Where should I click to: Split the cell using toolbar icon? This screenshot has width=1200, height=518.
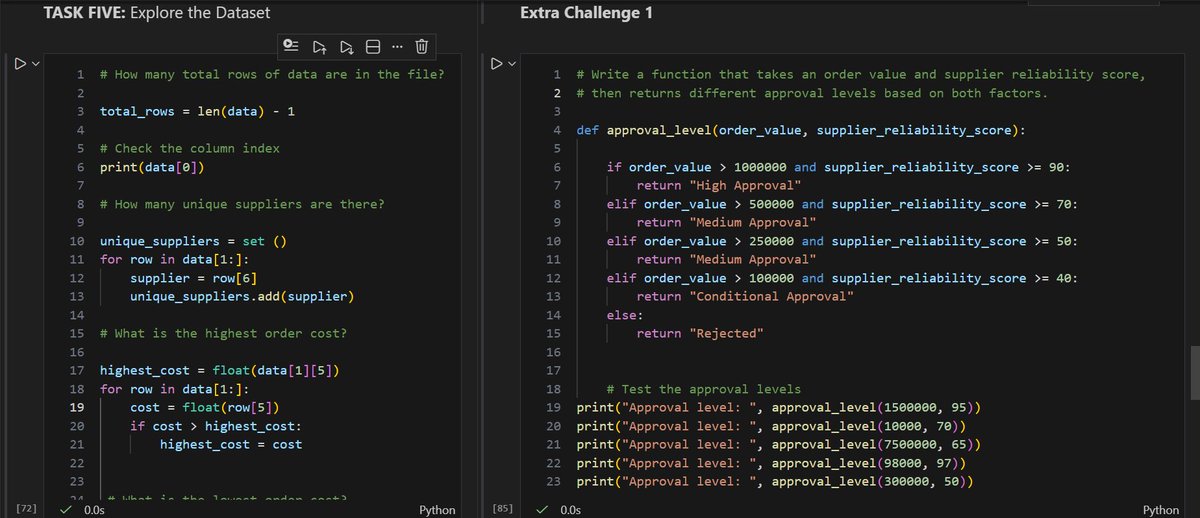click(372, 46)
